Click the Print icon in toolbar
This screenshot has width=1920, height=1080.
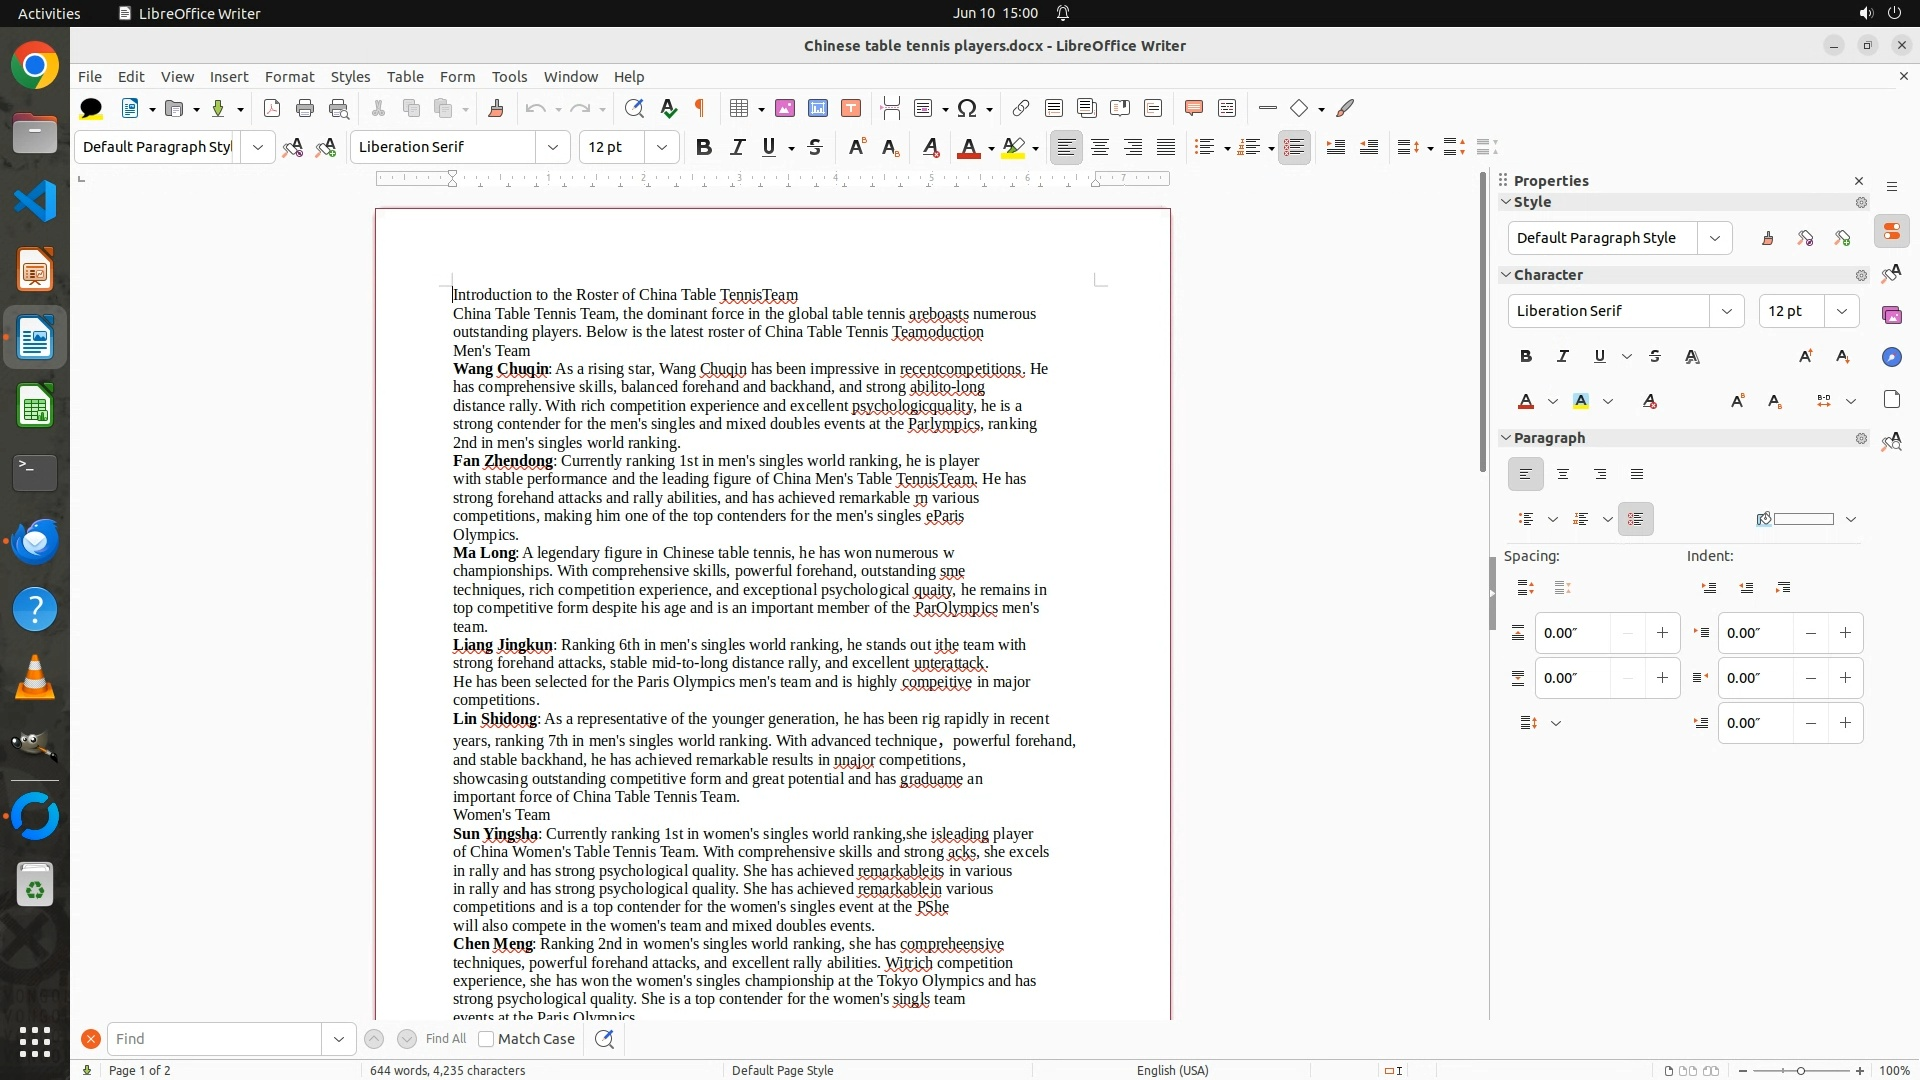pyautogui.click(x=305, y=108)
